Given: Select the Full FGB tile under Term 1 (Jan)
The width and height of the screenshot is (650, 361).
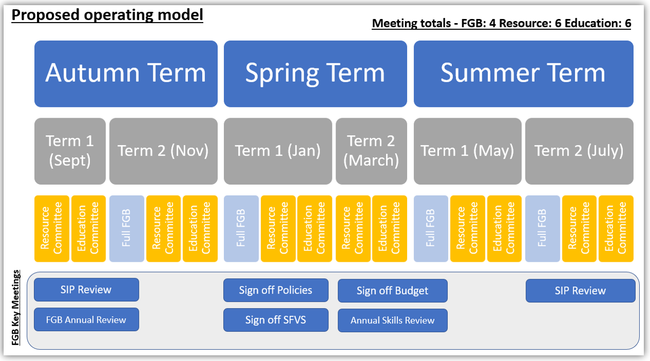Looking at the screenshot, I should click(241, 229).
